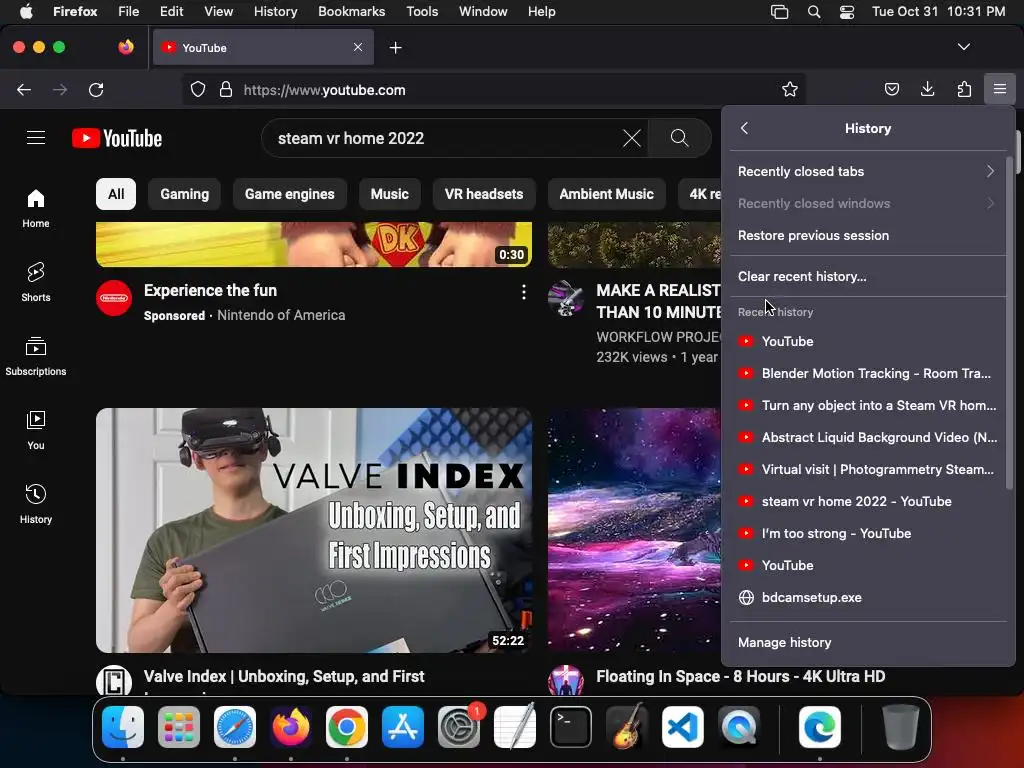This screenshot has height=768, width=1024.
Task: Click Spotlight search icon in menu bar
Action: (x=814, y=11)
